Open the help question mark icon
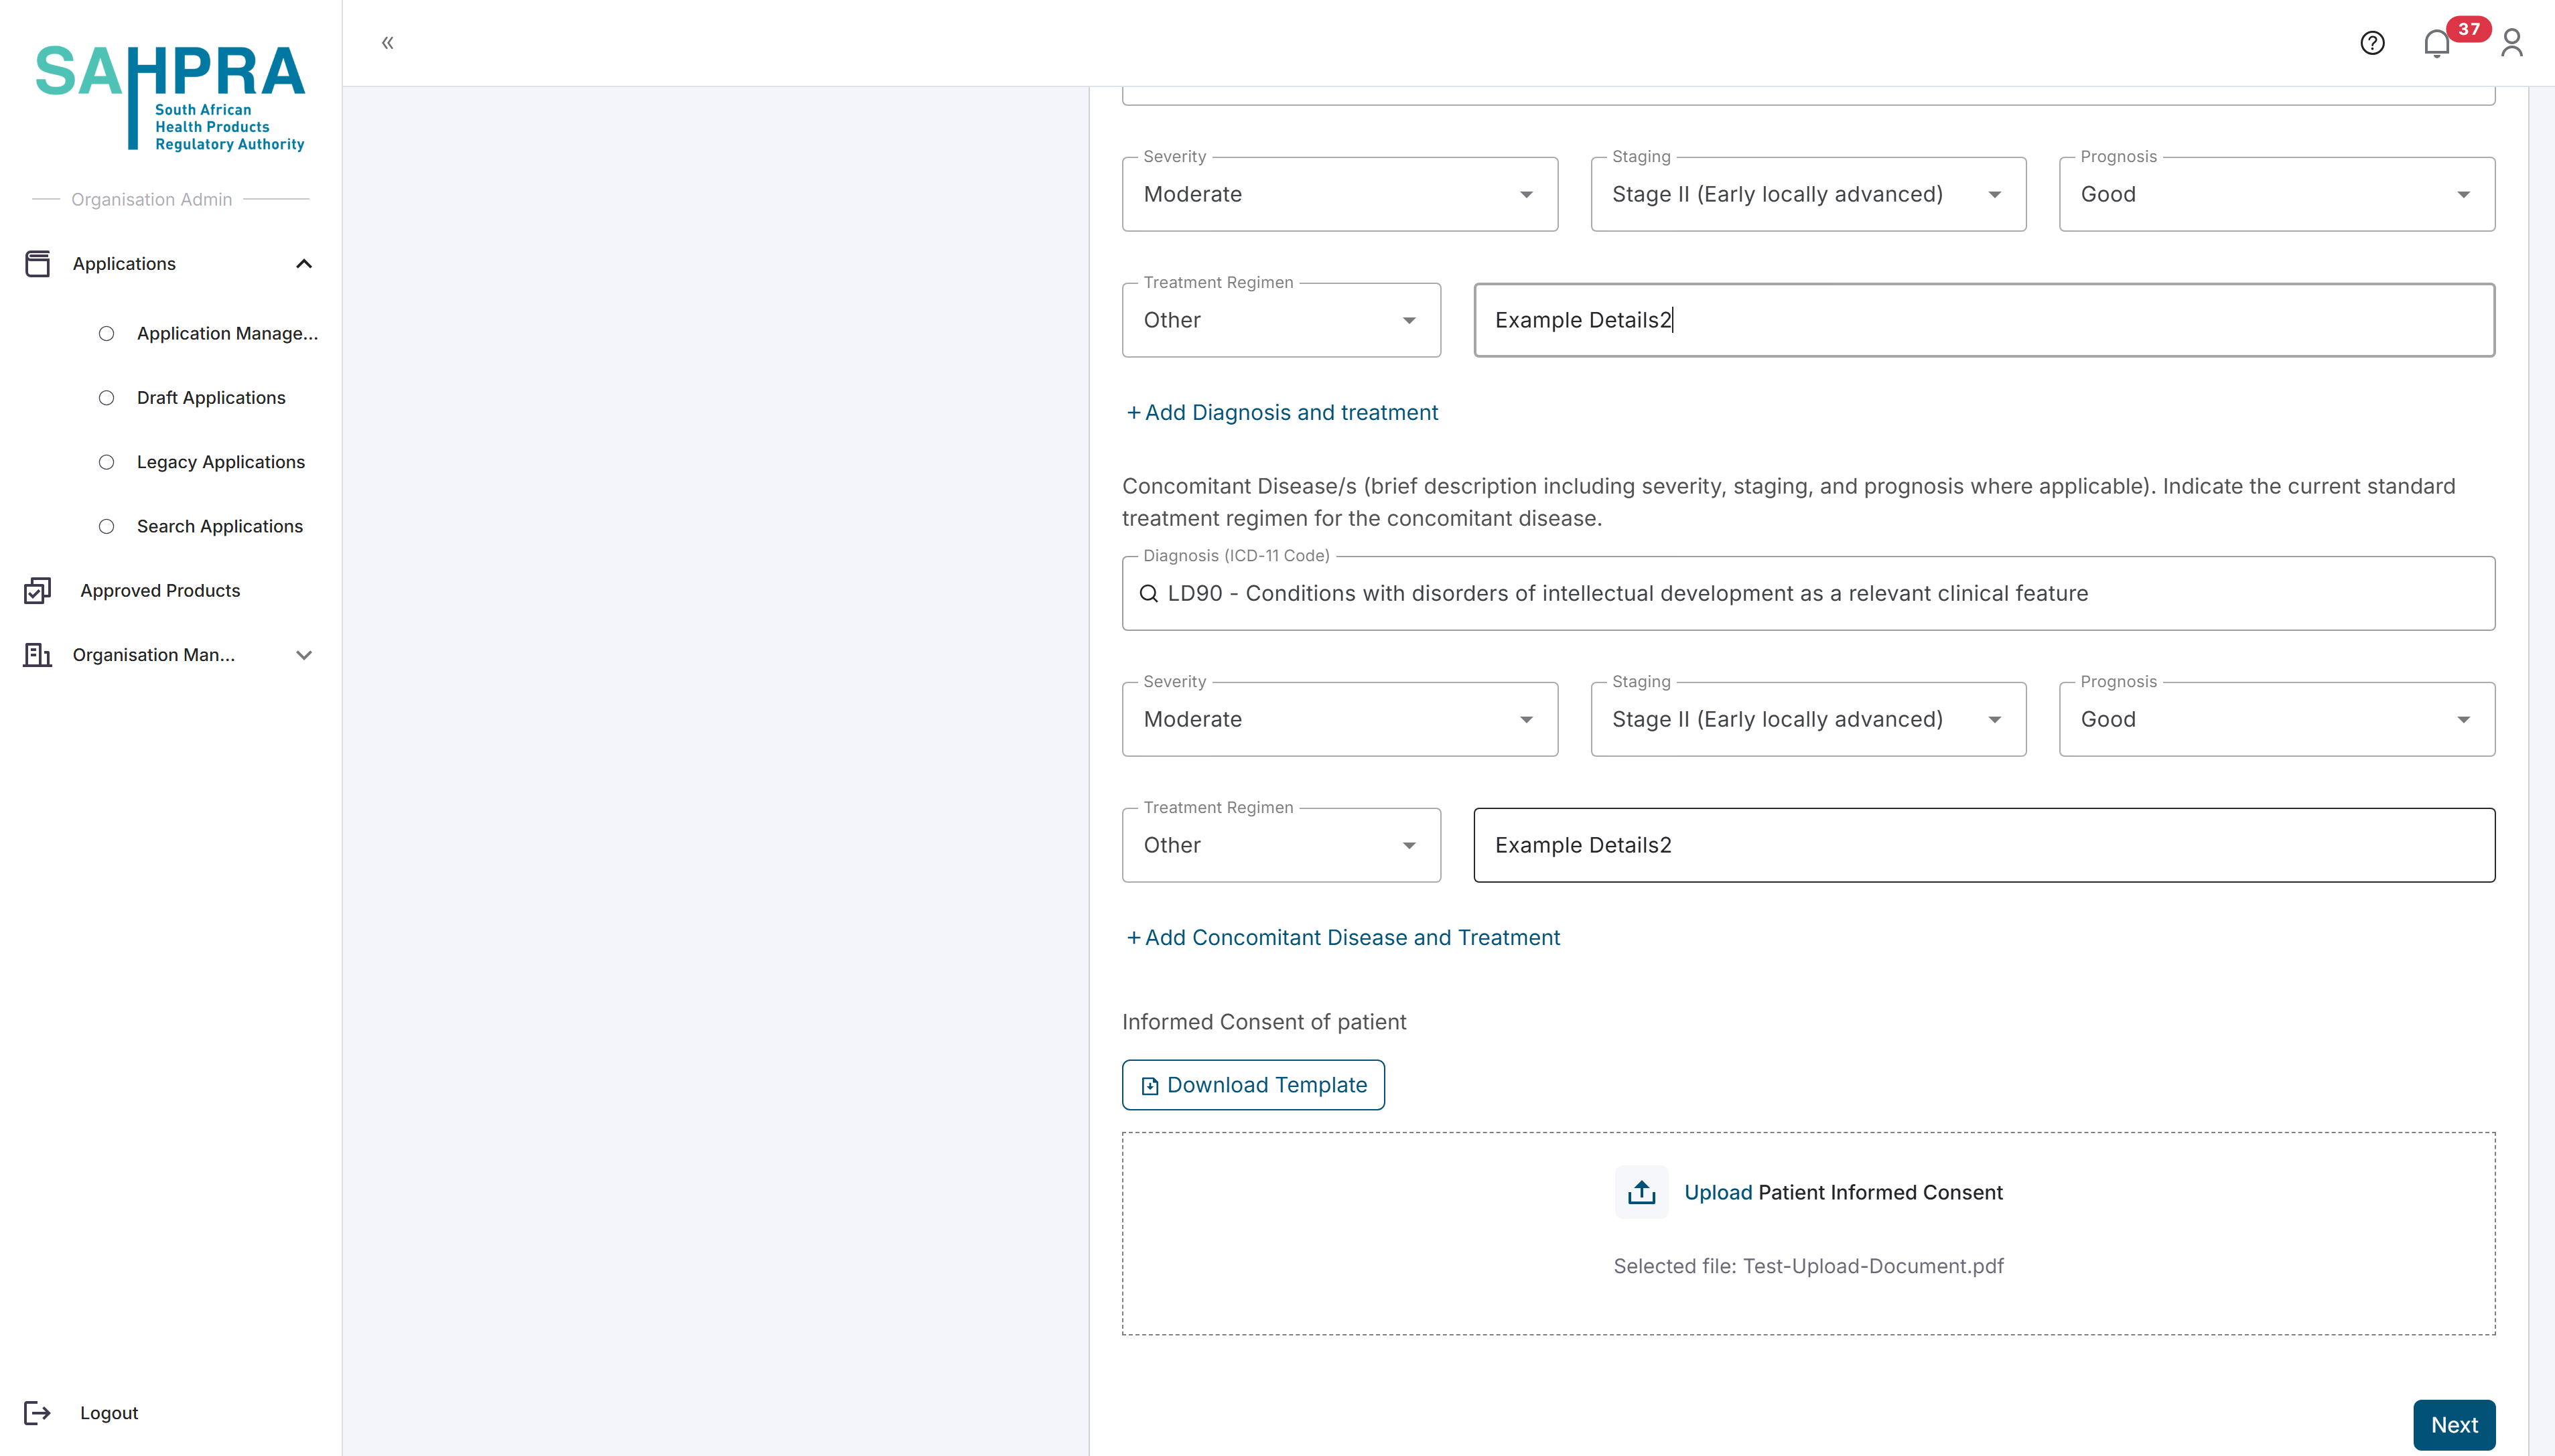 tap(2372, 43)
